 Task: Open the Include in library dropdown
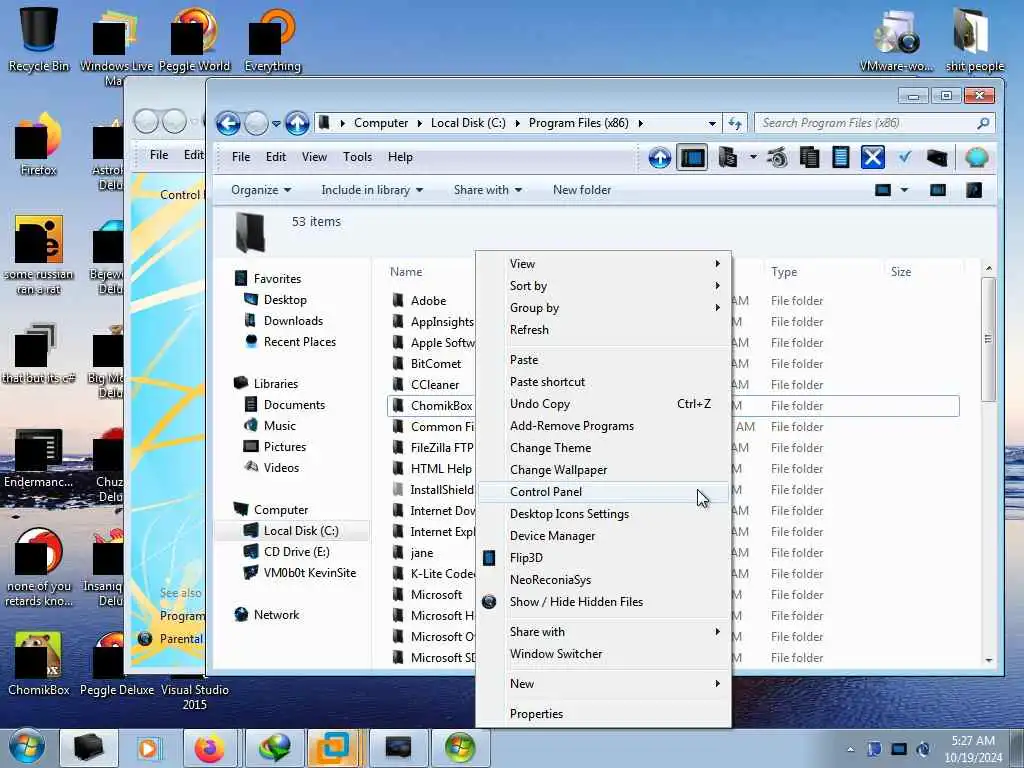372,190
